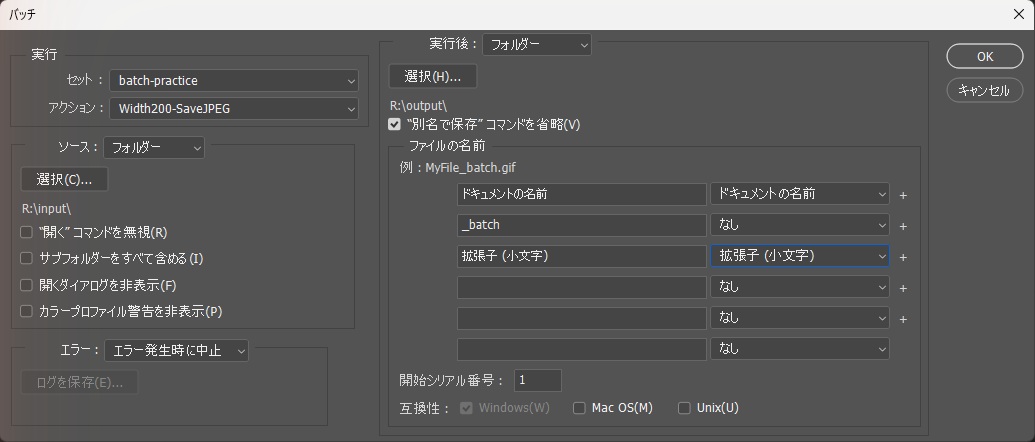Click the fifth empty filename field
Screen dimensions: 1035x442
582,318
